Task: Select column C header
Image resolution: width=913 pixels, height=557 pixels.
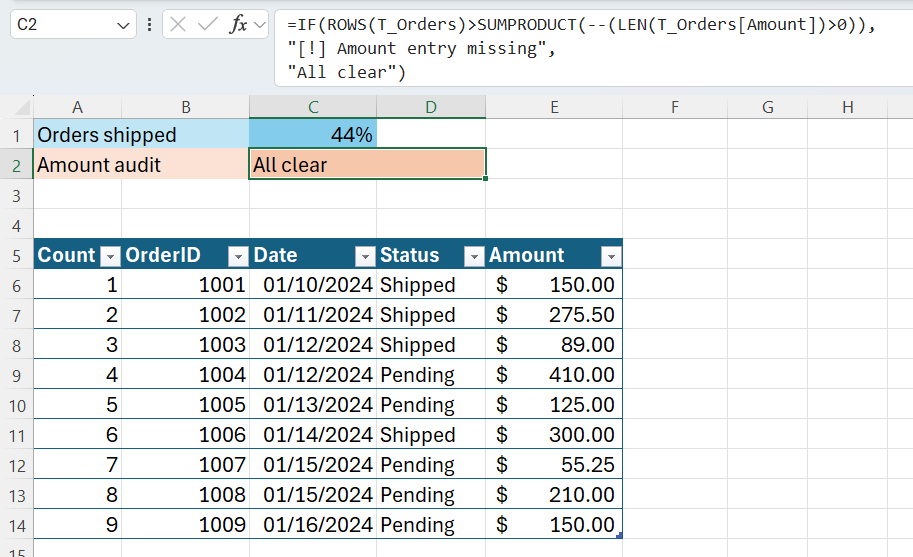Action: pyautogui.click(x=313, y=107)
